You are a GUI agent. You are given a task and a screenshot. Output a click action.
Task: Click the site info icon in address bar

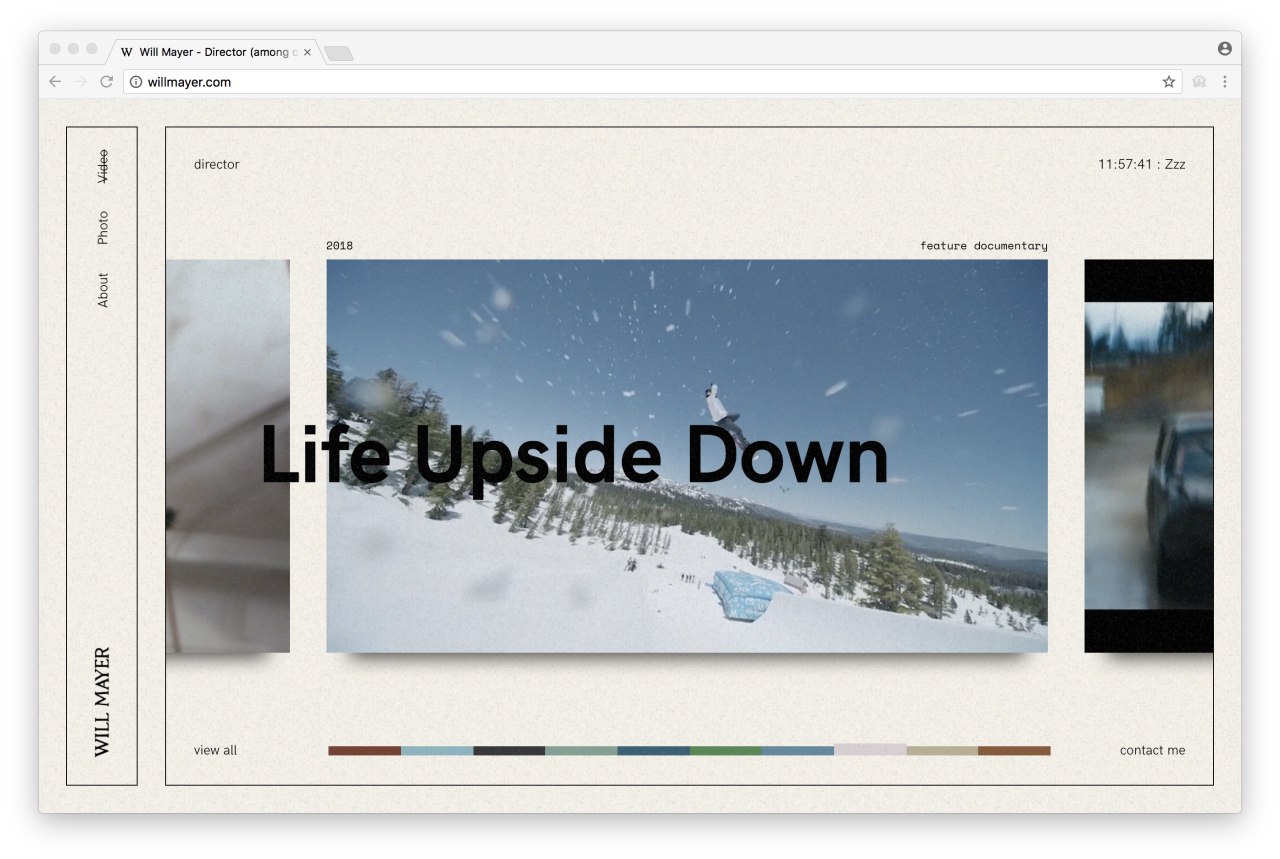tap(136, 82)
